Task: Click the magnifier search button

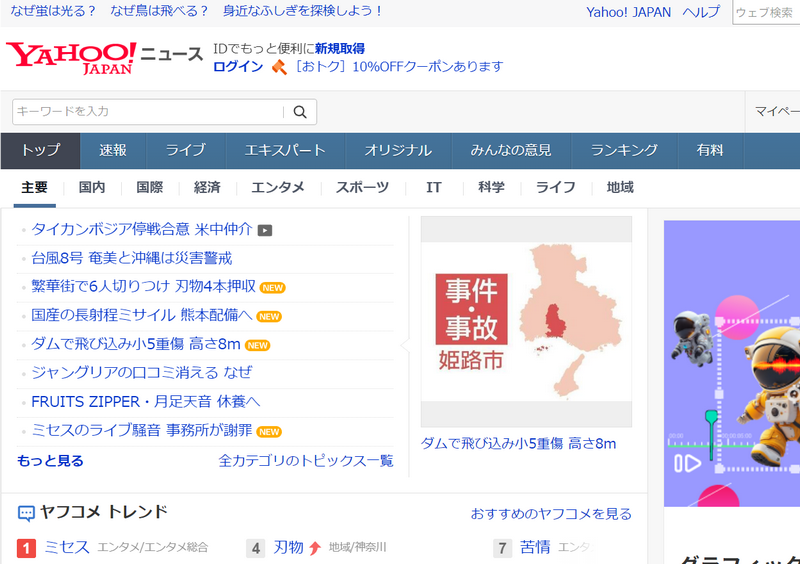Action: pos(300,112)
